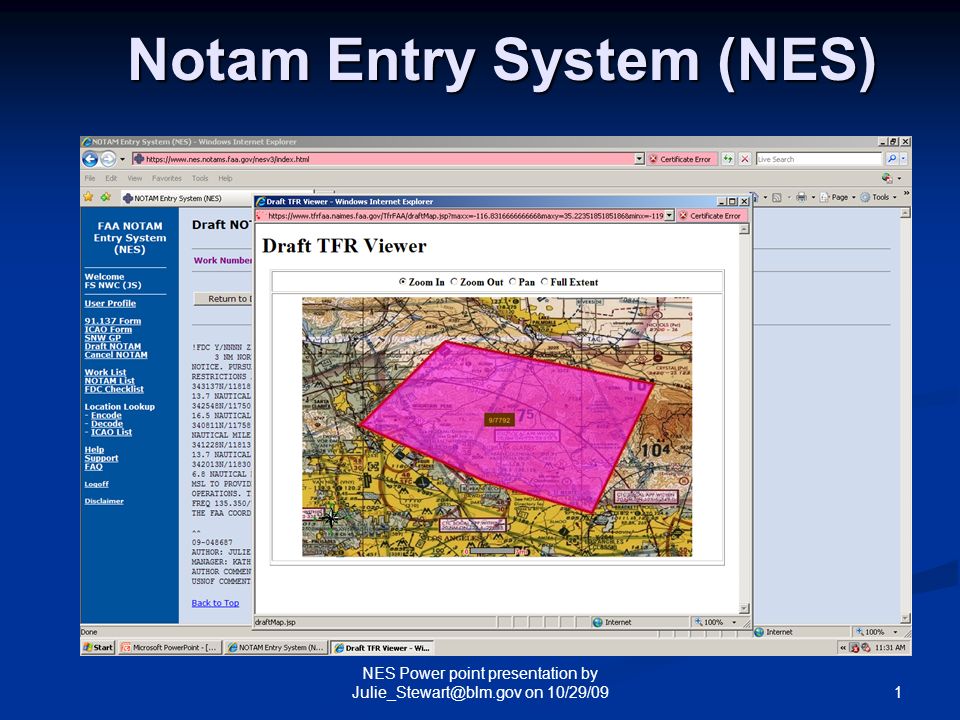Open the ICAO Form link
The width and height of the screenshot is (960, 720).
(108, 329)
